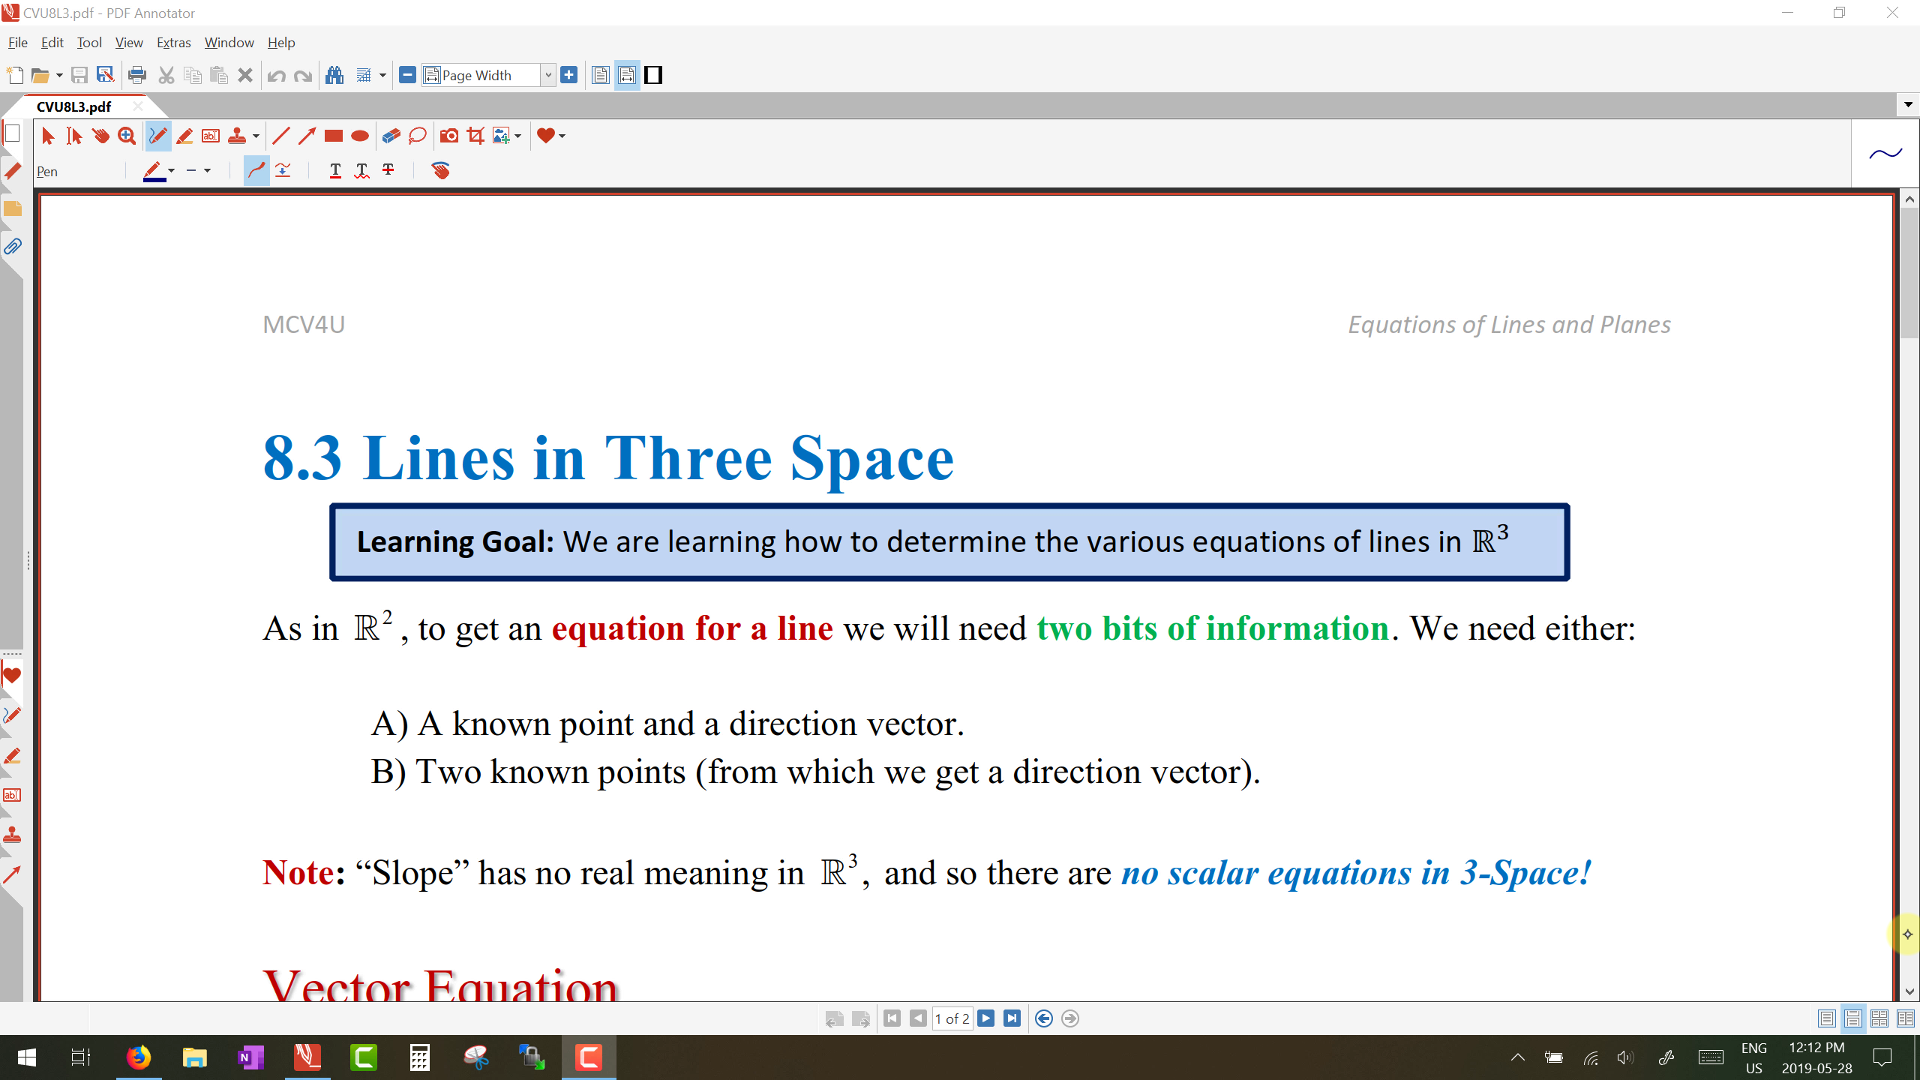
Task: Open the Tool menu
Action: tap(89, 42)
